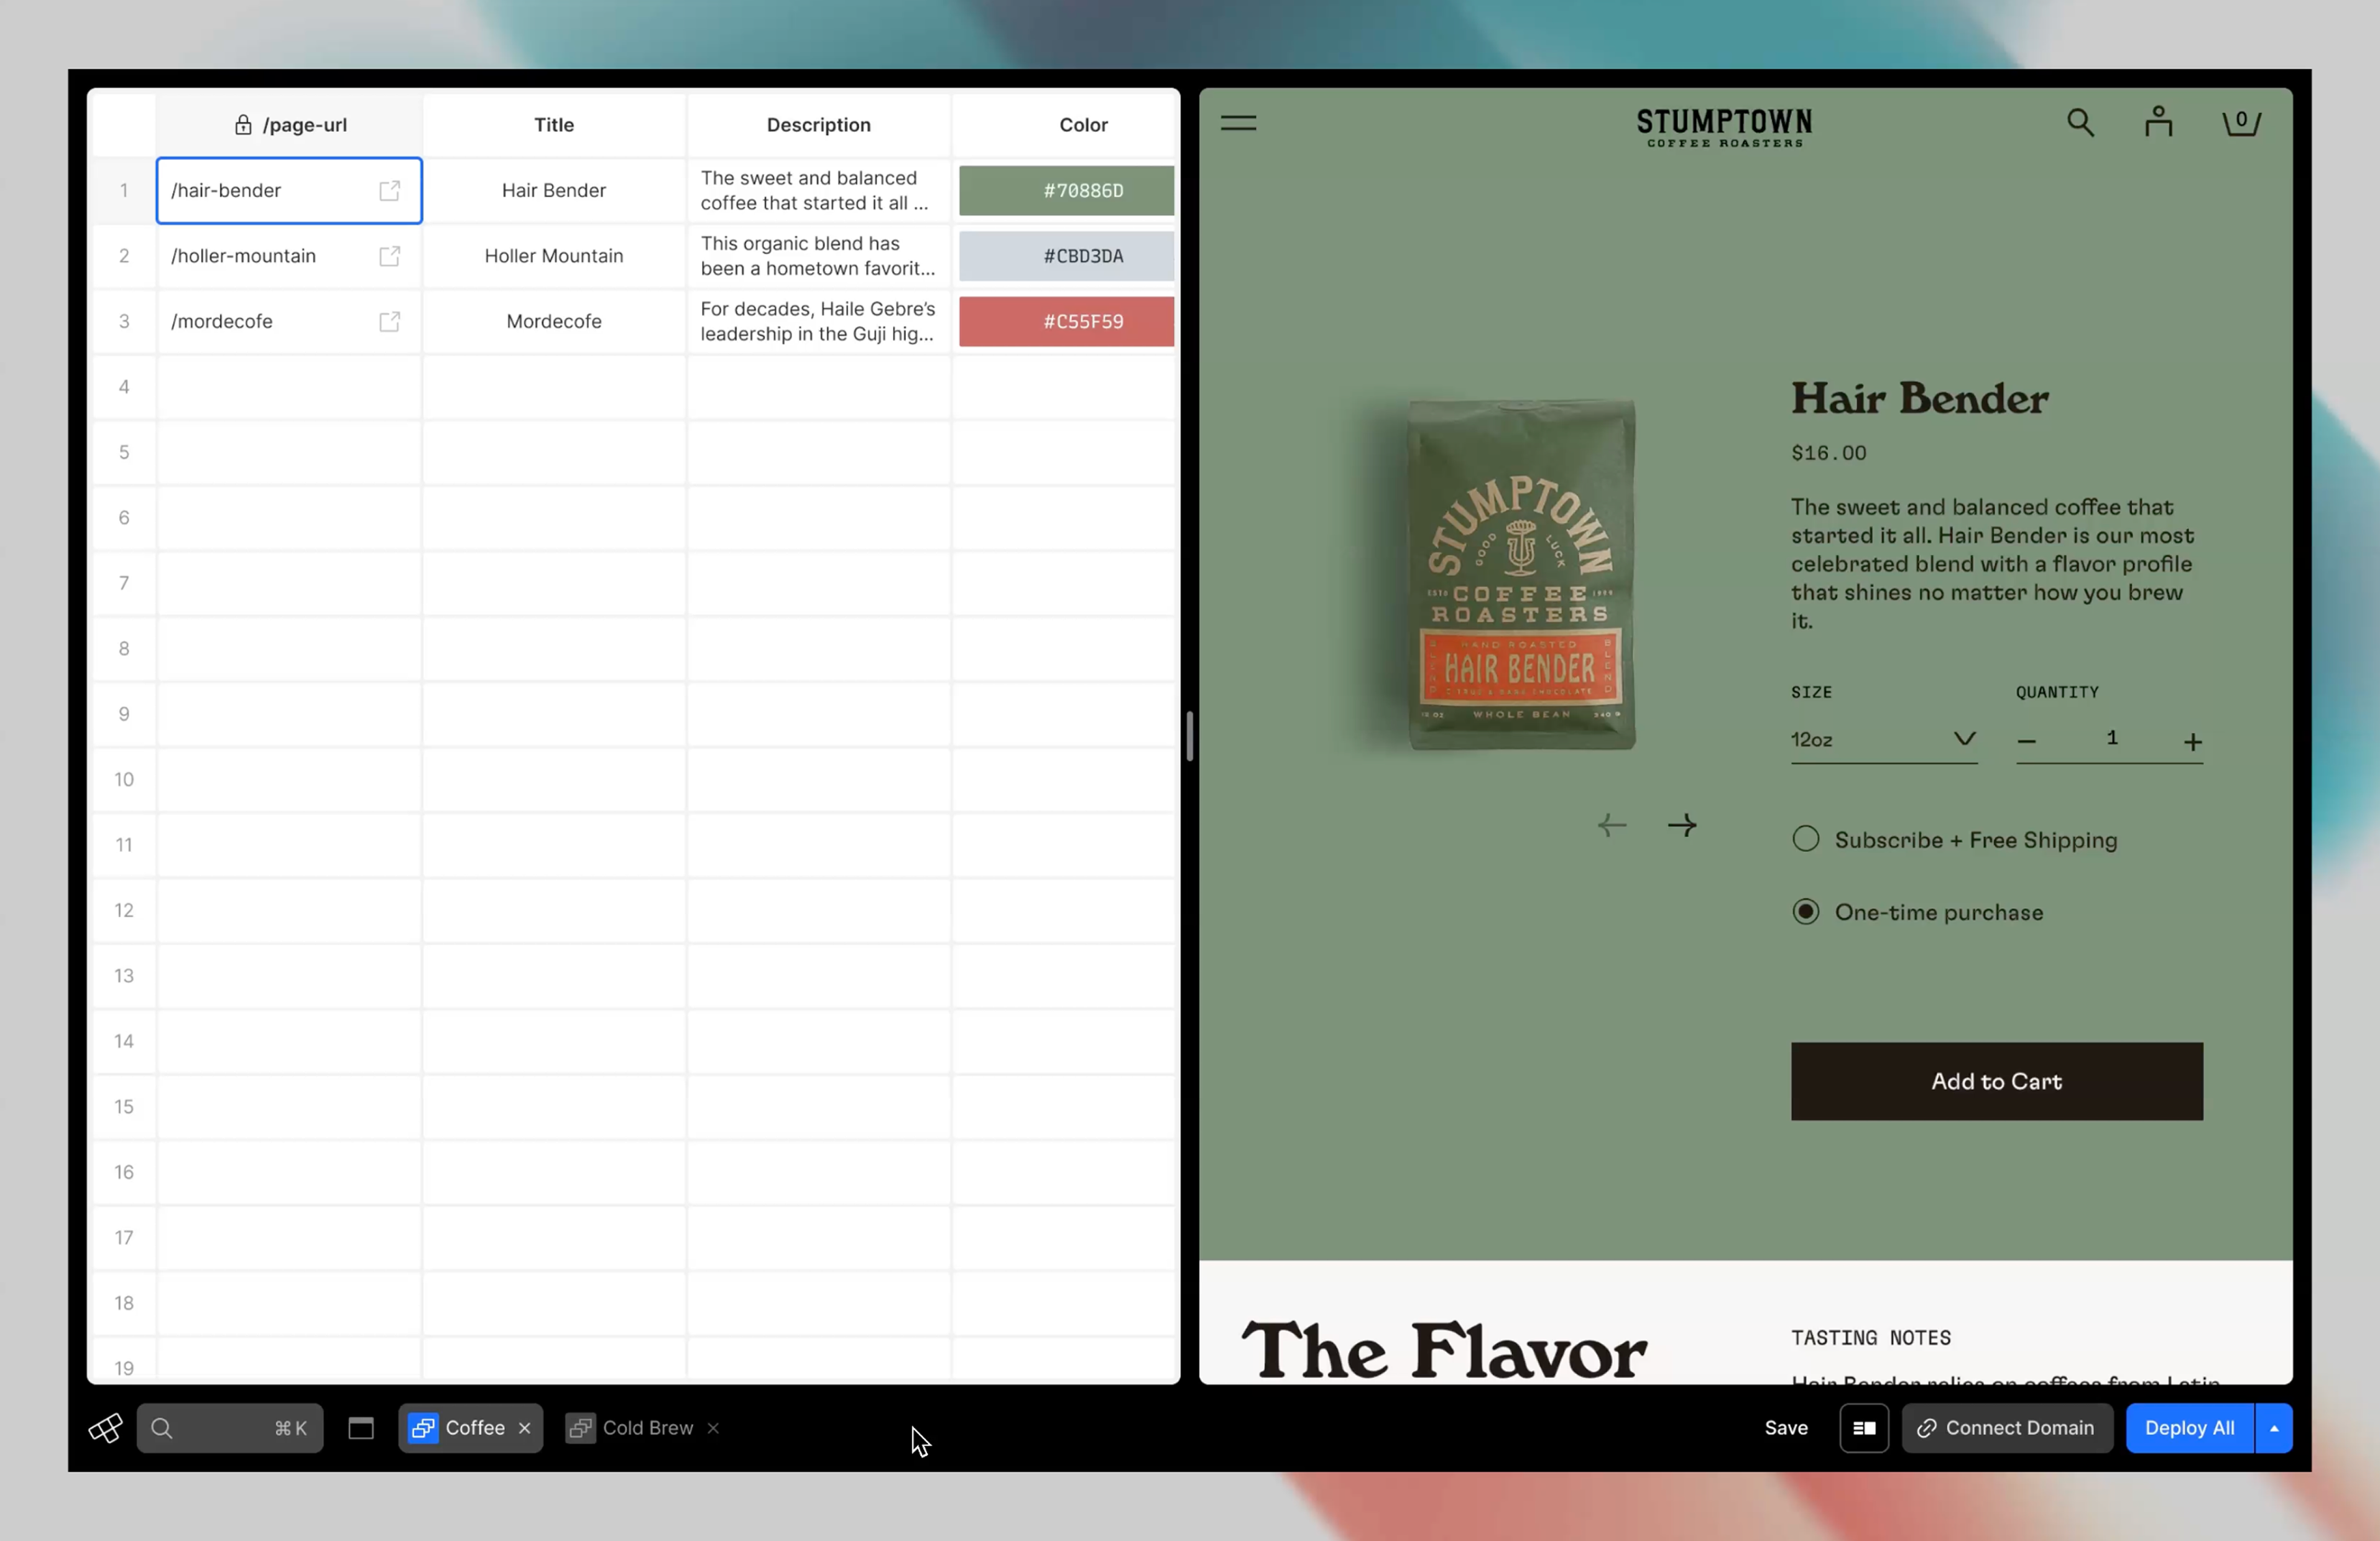Image resolution: width=2380 pixels, height=1541 pixels.
Task: Click the search magnifier in Stumptown header
Action: point(2080,122)
